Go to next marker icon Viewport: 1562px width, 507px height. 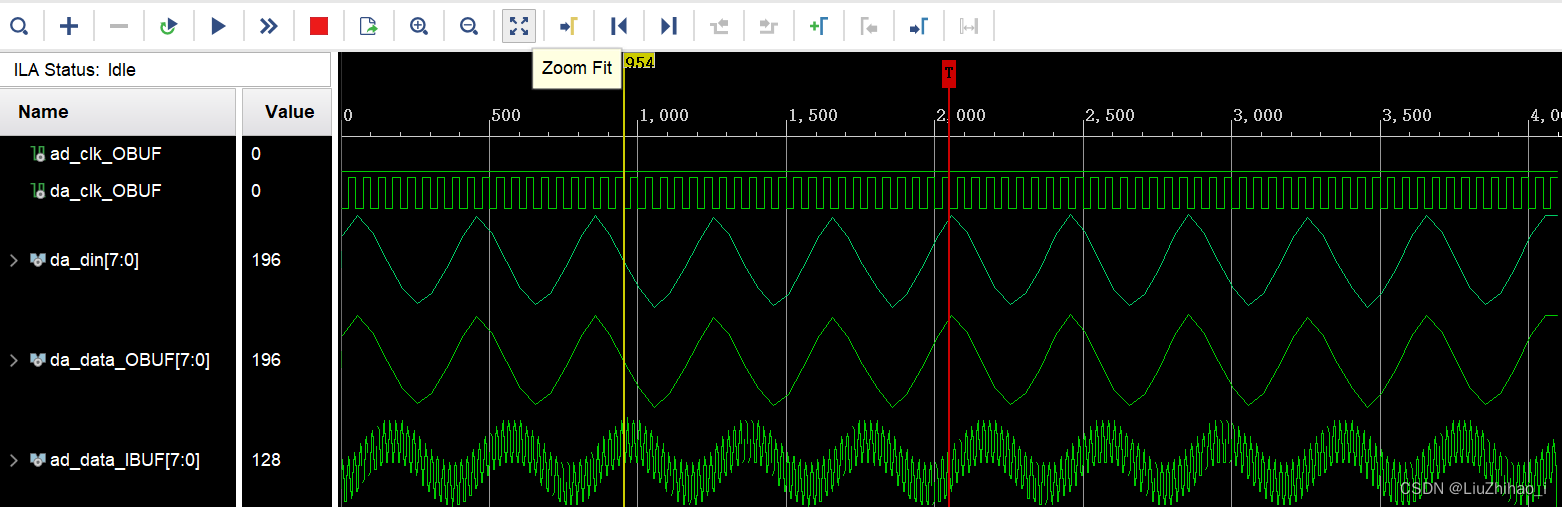click(x=918, y=26)
